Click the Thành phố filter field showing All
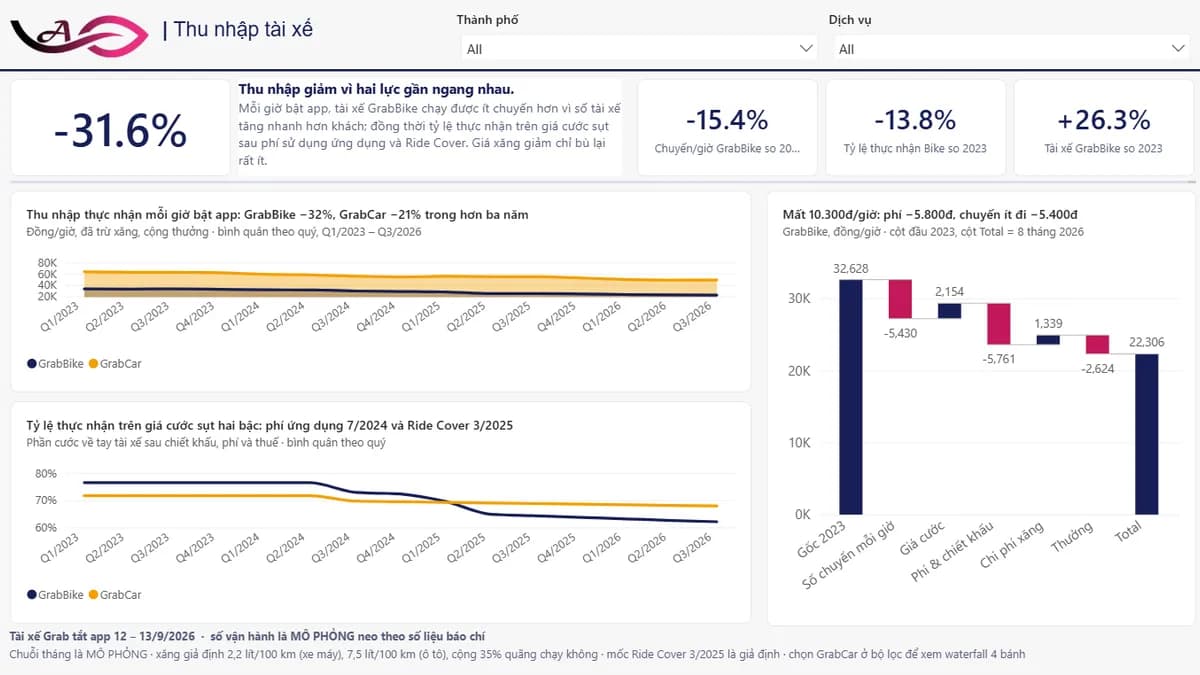 click(x=639, y=48)
